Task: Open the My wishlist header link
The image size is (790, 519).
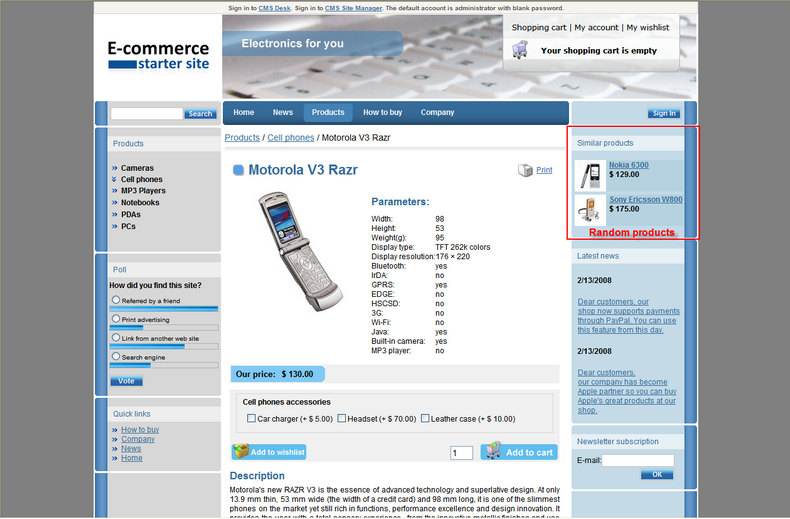Action: 648,28
